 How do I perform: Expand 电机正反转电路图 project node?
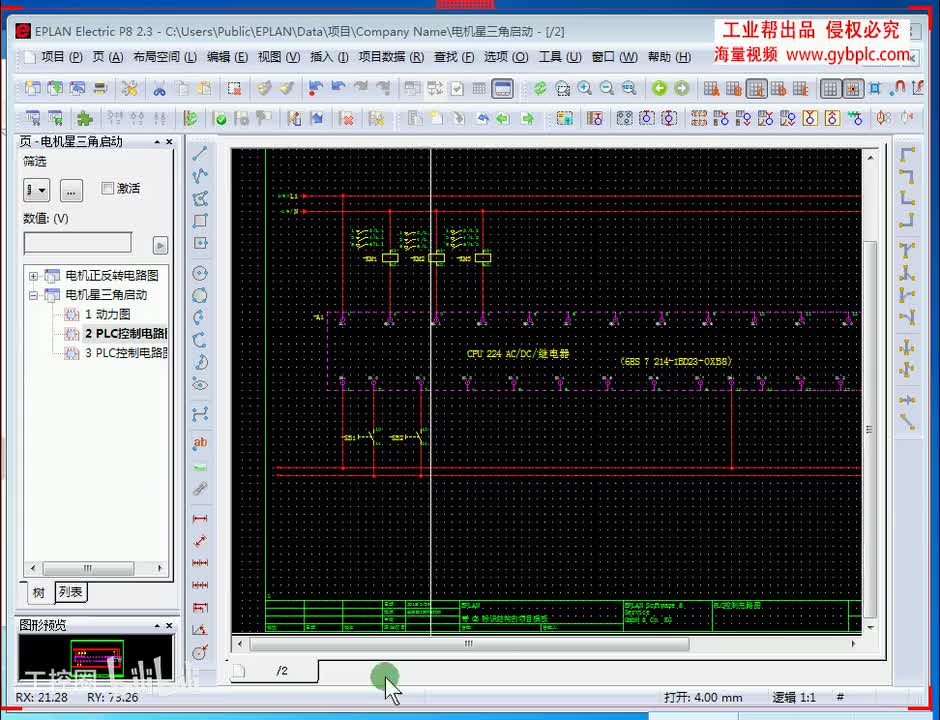34,276
